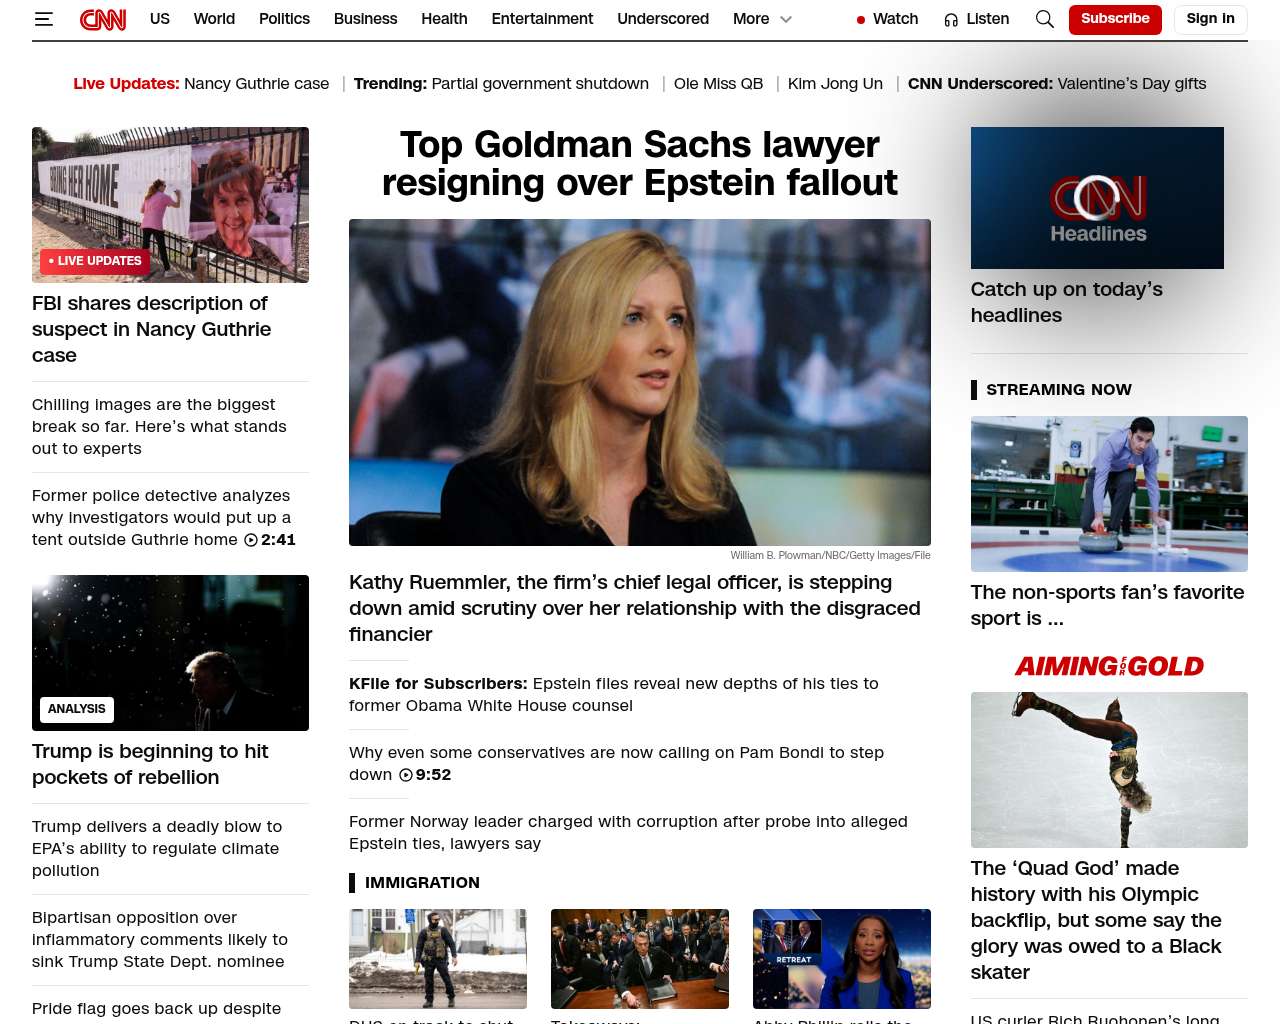Select Politics in the navigation bar

point(284,19)
